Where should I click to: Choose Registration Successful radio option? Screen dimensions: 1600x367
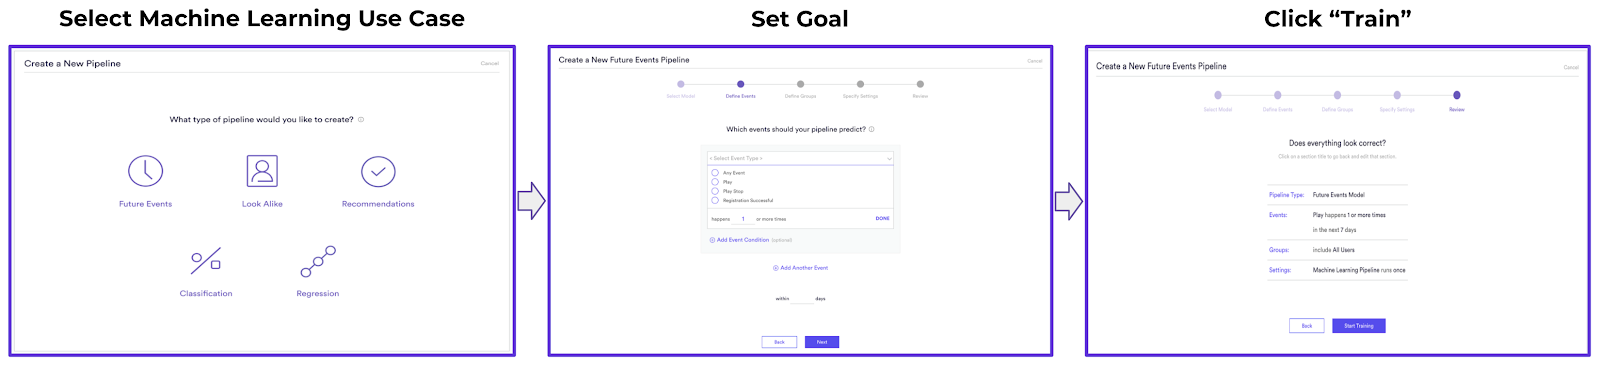(x=715, y=200)
